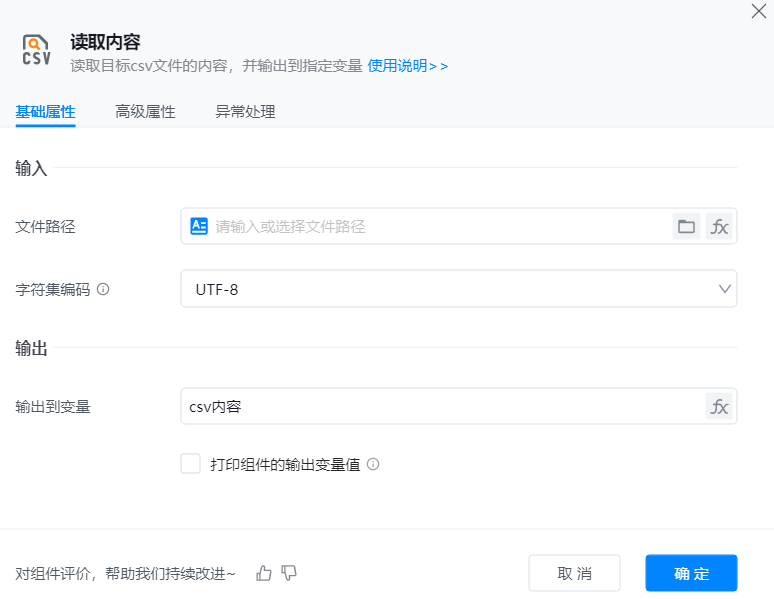
Task: Click the csv内容 output variable field
Action: coord(440,406)
